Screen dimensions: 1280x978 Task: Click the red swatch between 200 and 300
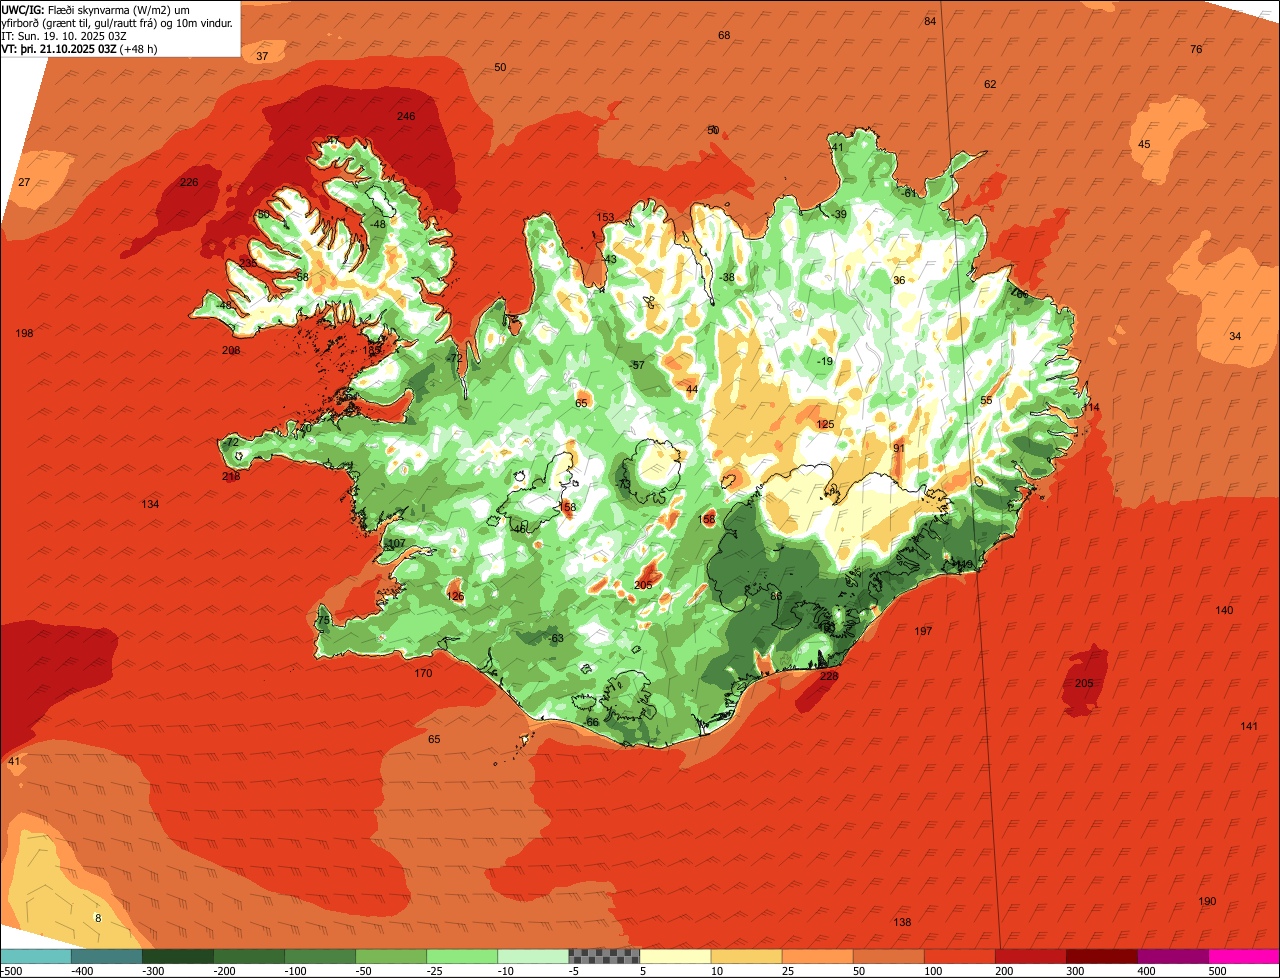point(1030,956)
